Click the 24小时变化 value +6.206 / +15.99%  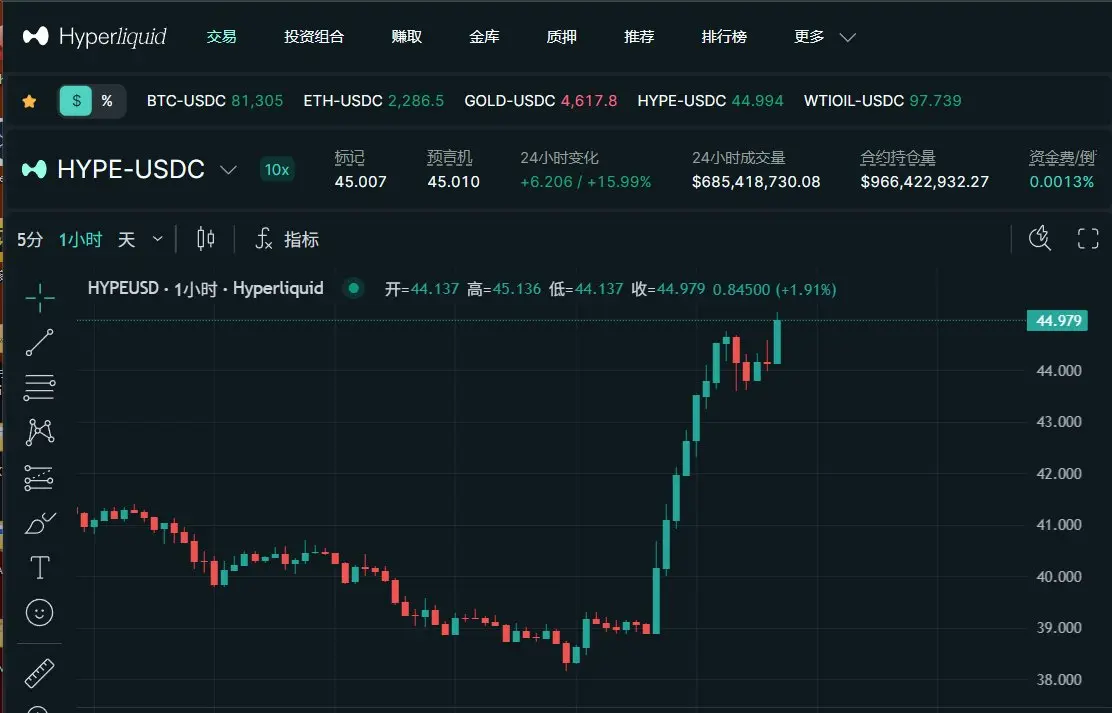(x=585, y=182)
